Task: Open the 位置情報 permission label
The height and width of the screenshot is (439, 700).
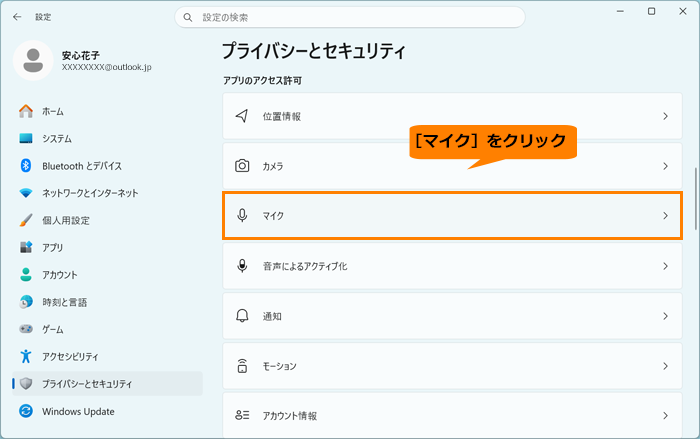Action: point(282,117)
